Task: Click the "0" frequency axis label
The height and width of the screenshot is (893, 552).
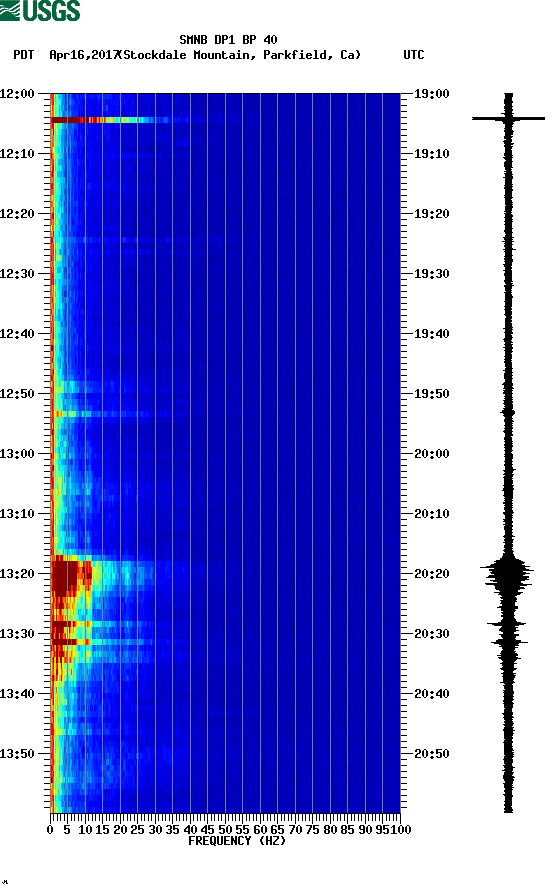Action: pos(50,830)
